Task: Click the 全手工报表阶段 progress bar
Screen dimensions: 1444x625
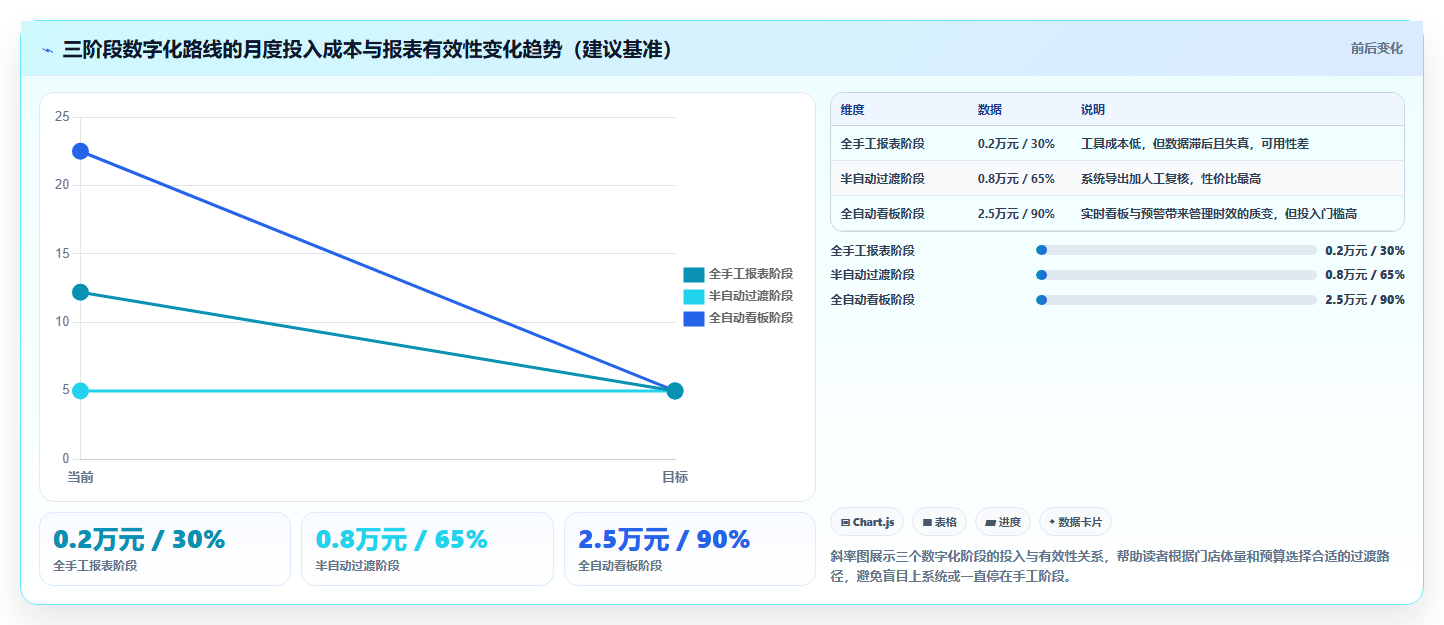Action: pyautogui.click(x=1176, y=250)
